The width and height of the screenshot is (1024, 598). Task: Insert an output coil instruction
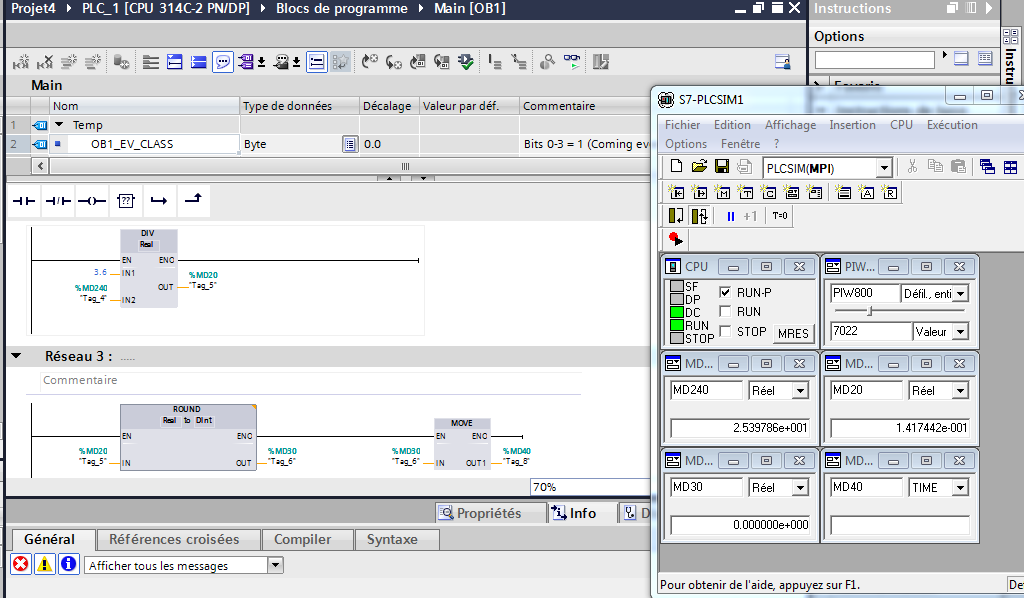click(91, 201)
